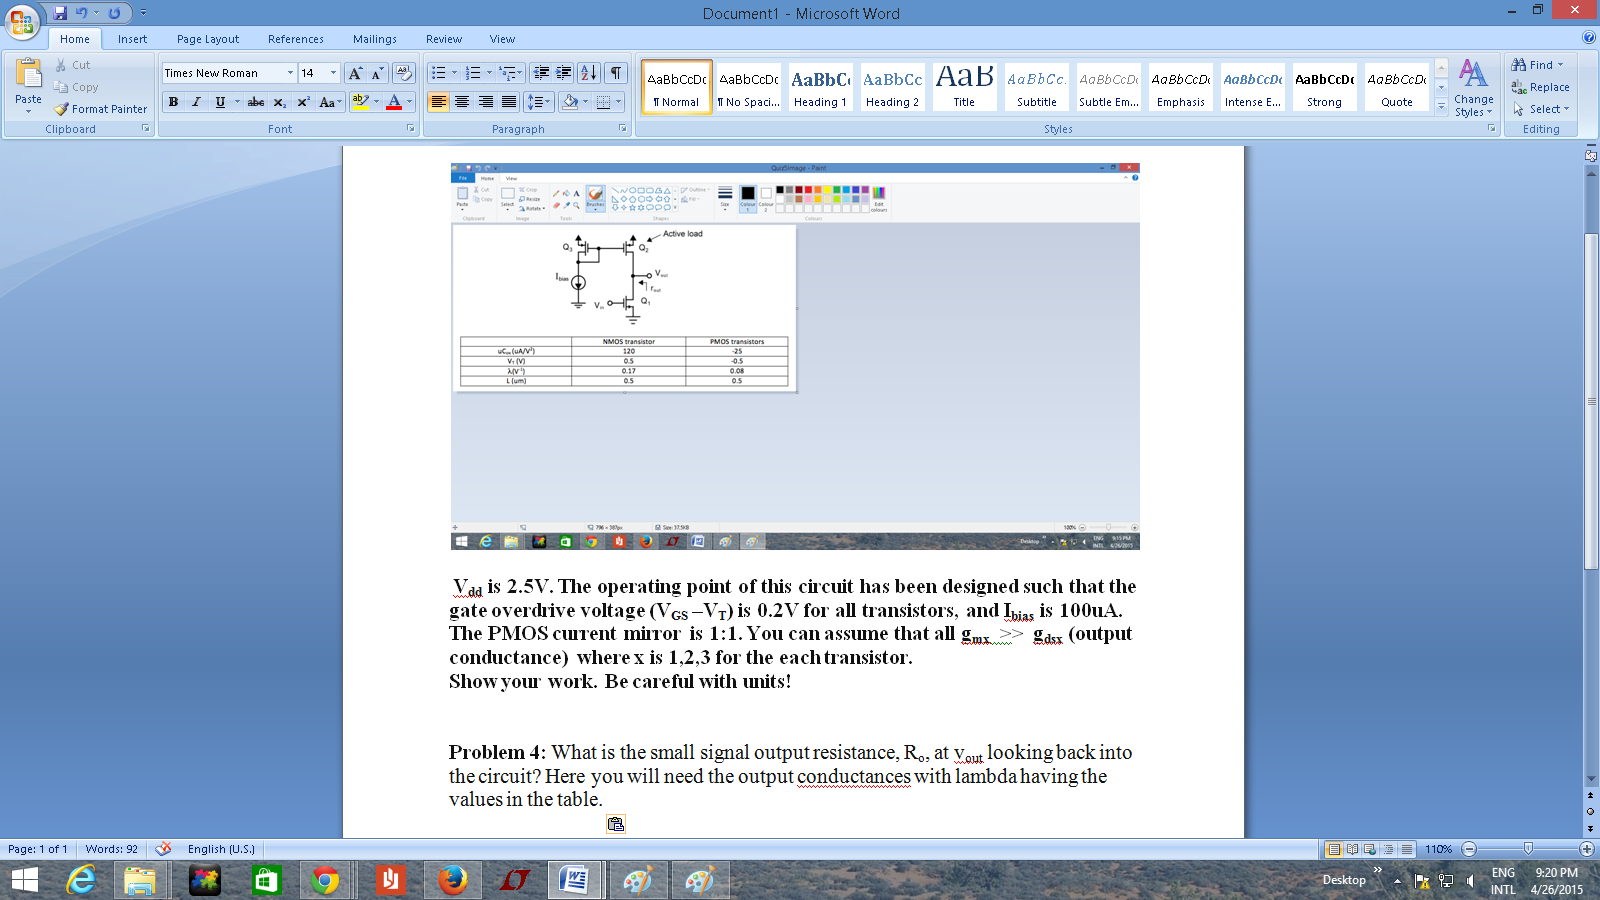The image size is (1600, 900).
Task: Expand the line spacing dropdown
Action: 548,102
